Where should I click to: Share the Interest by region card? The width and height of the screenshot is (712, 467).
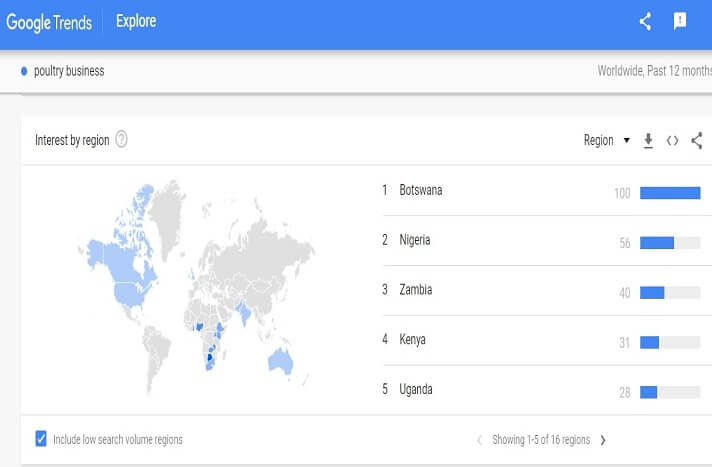tap(696, 141)
